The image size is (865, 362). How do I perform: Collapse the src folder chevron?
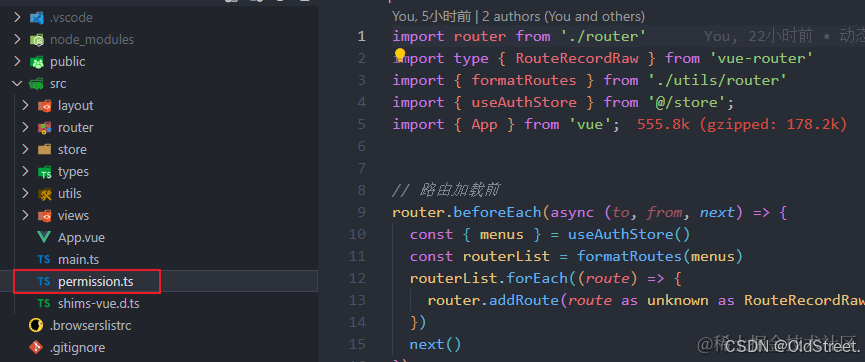point(17,84)
